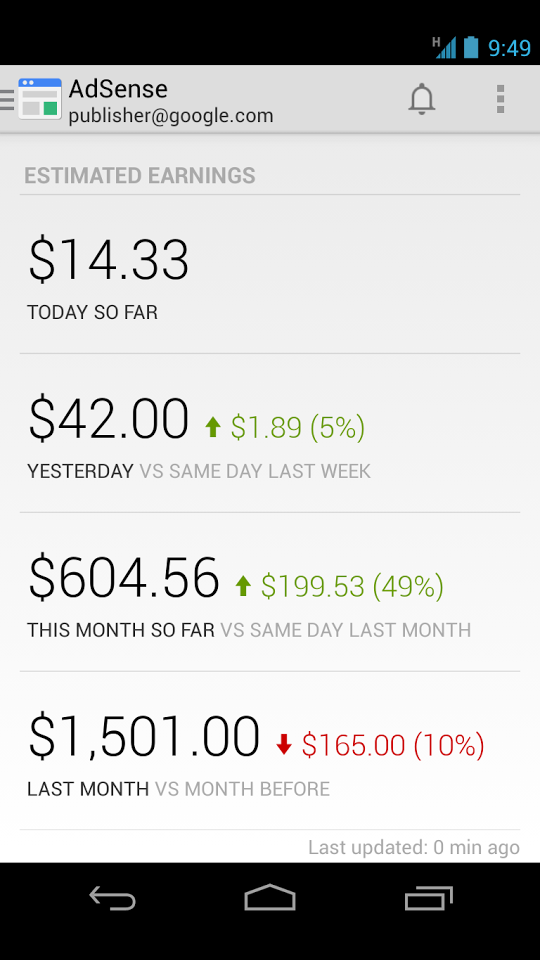
Task: Tap the AdSense title text
Action: [x=118, y=89]
